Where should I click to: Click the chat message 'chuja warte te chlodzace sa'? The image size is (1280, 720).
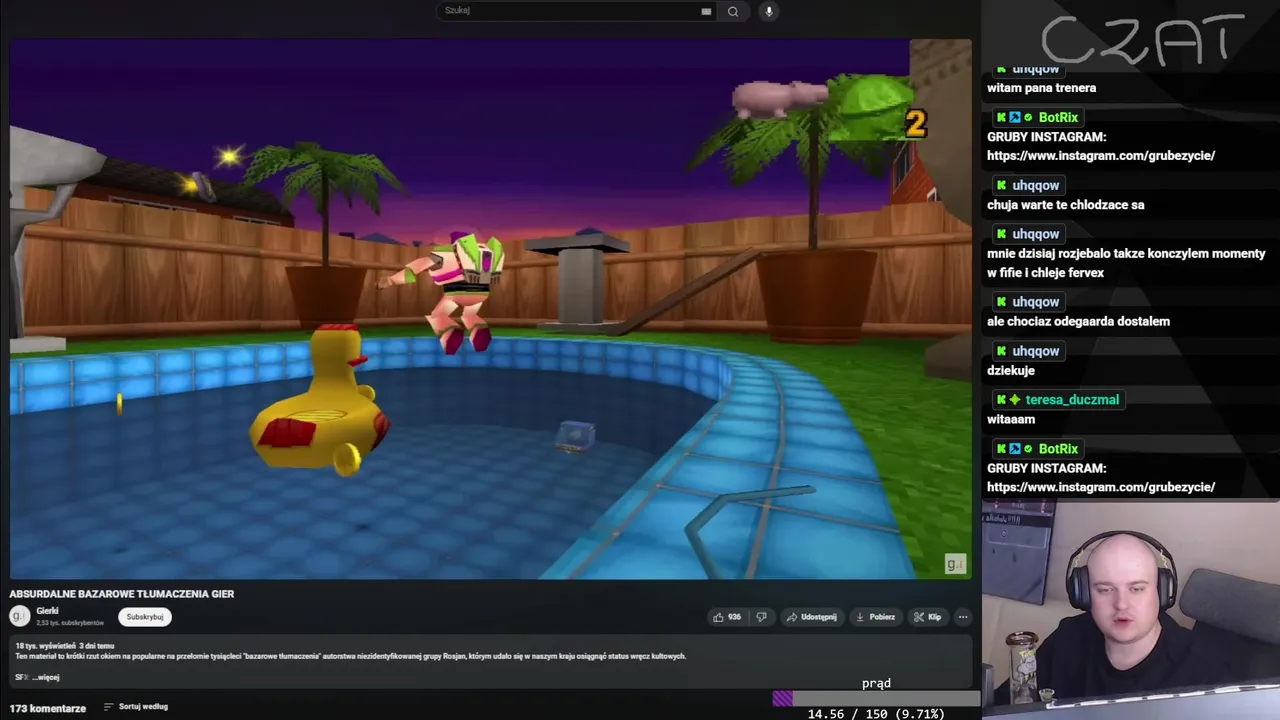tap(1066, 205)
